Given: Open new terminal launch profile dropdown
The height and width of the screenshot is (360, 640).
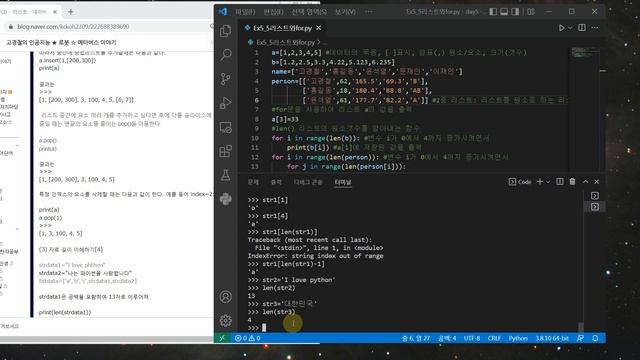Looking at the screenshot, I should (x=548, y=182).
